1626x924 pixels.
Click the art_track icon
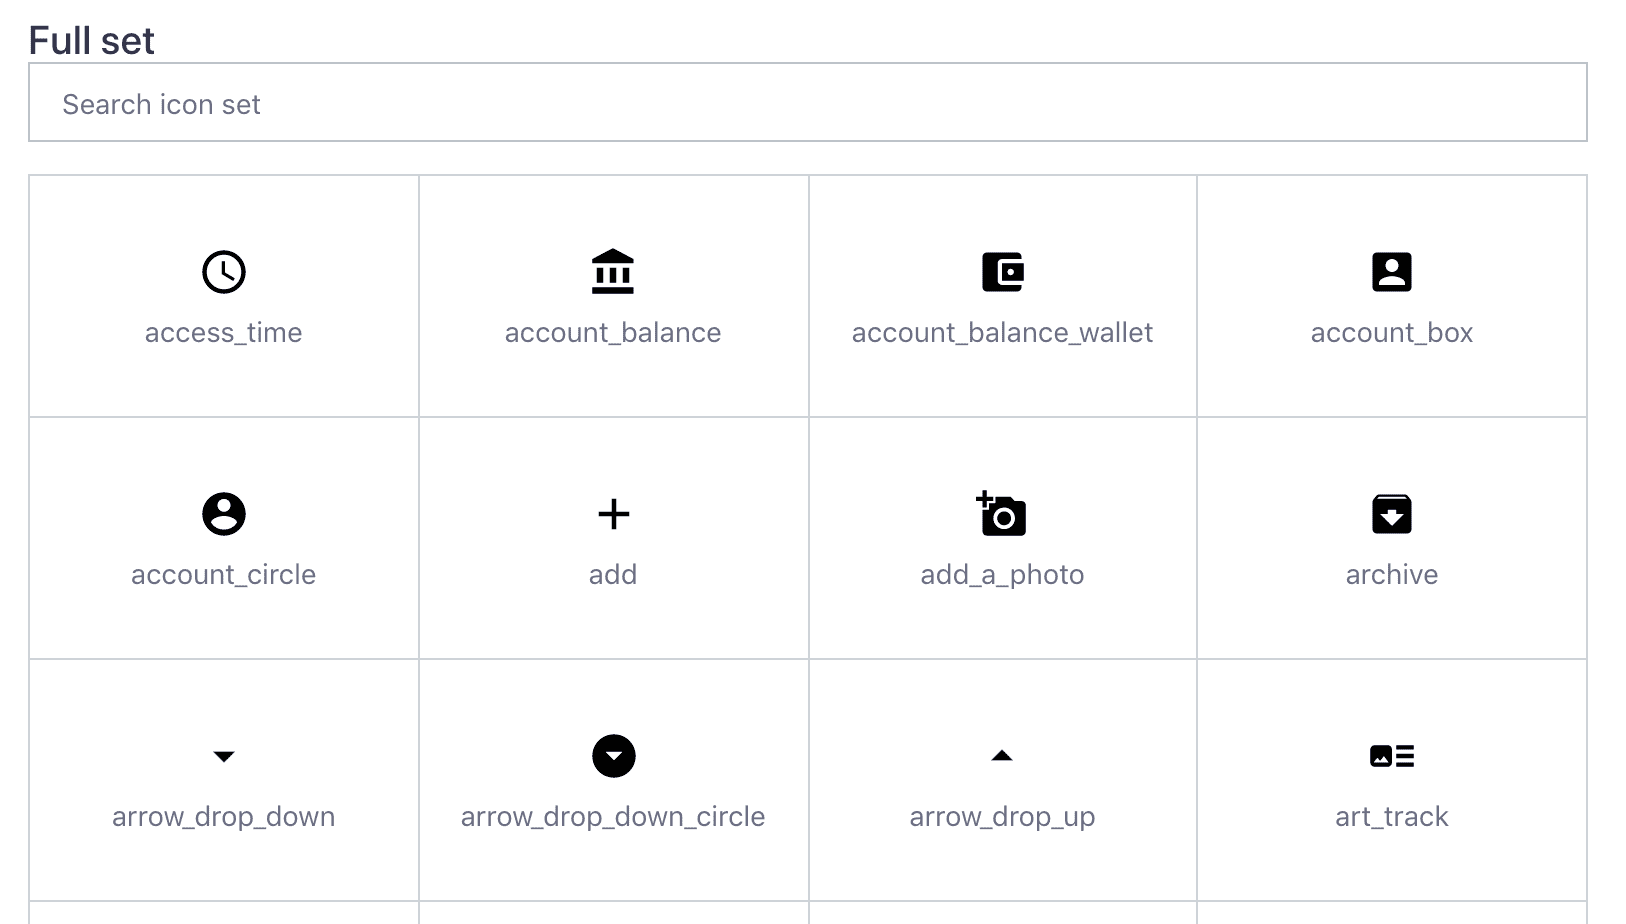point(1391,756)
